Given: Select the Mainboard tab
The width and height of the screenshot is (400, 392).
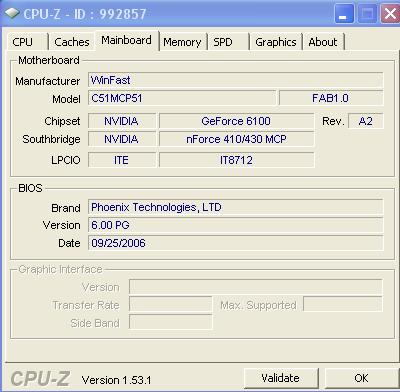Looking at the screenshot, I should (x=127, y=40).
